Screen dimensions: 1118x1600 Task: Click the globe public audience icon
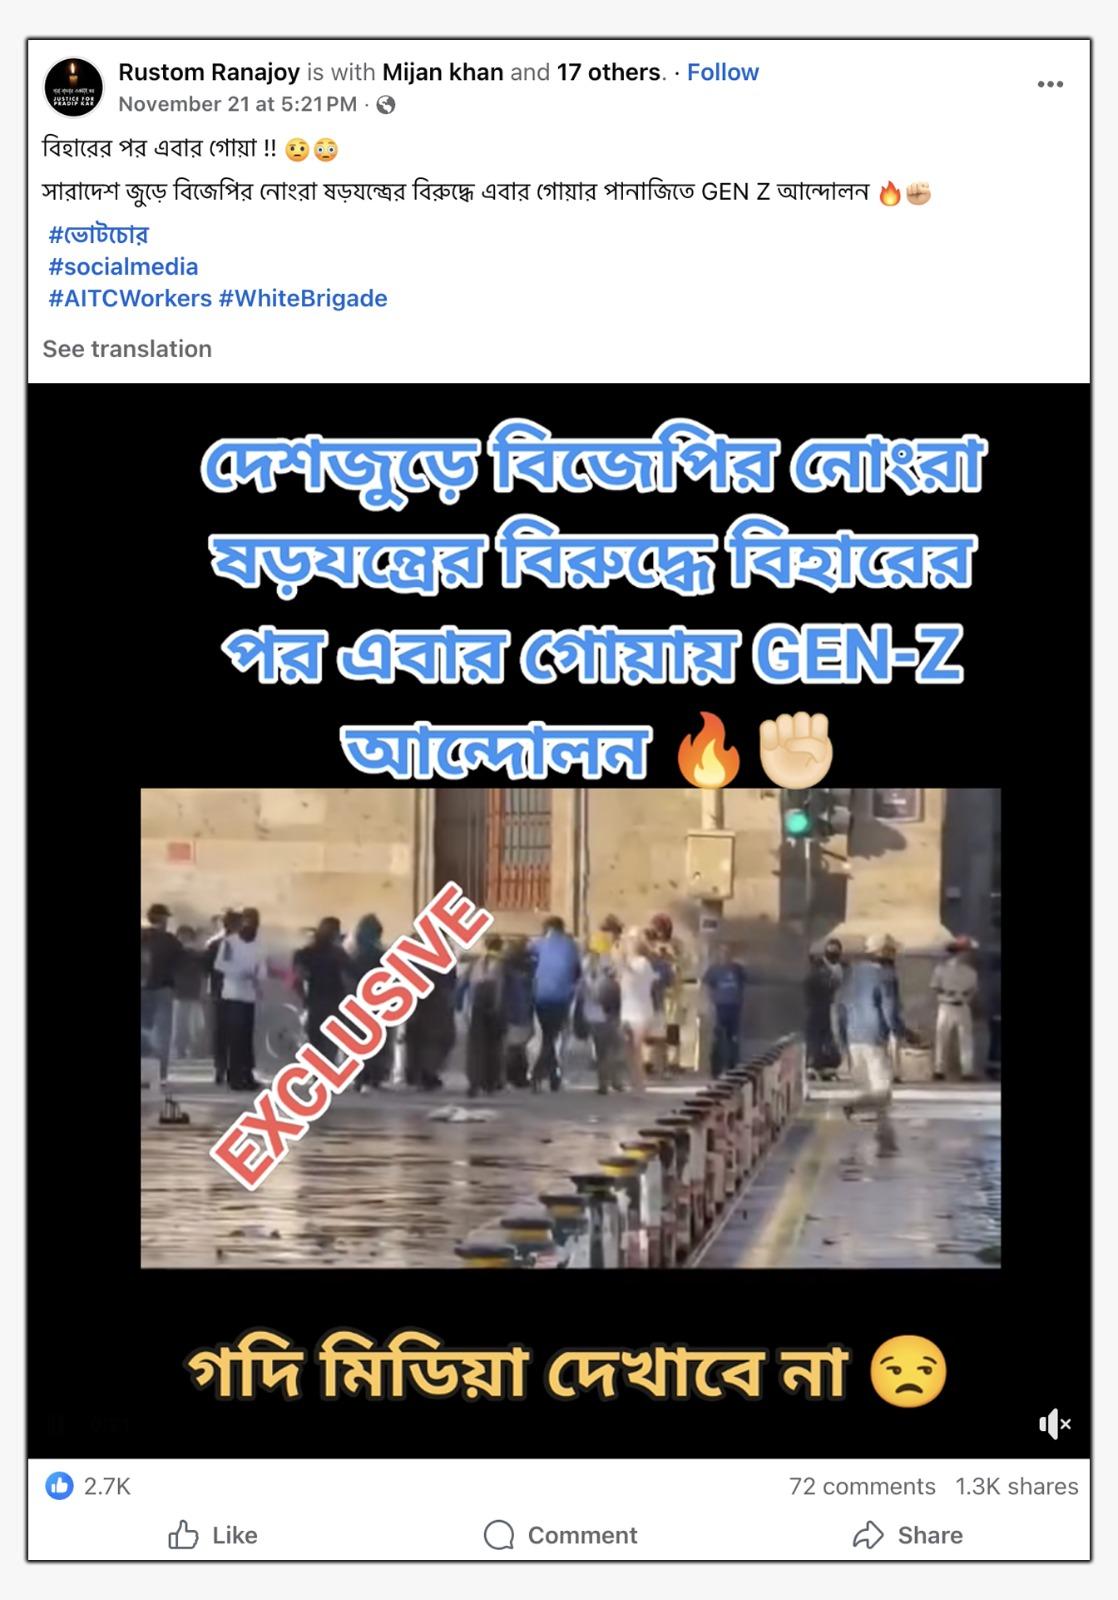pos(385,105)
